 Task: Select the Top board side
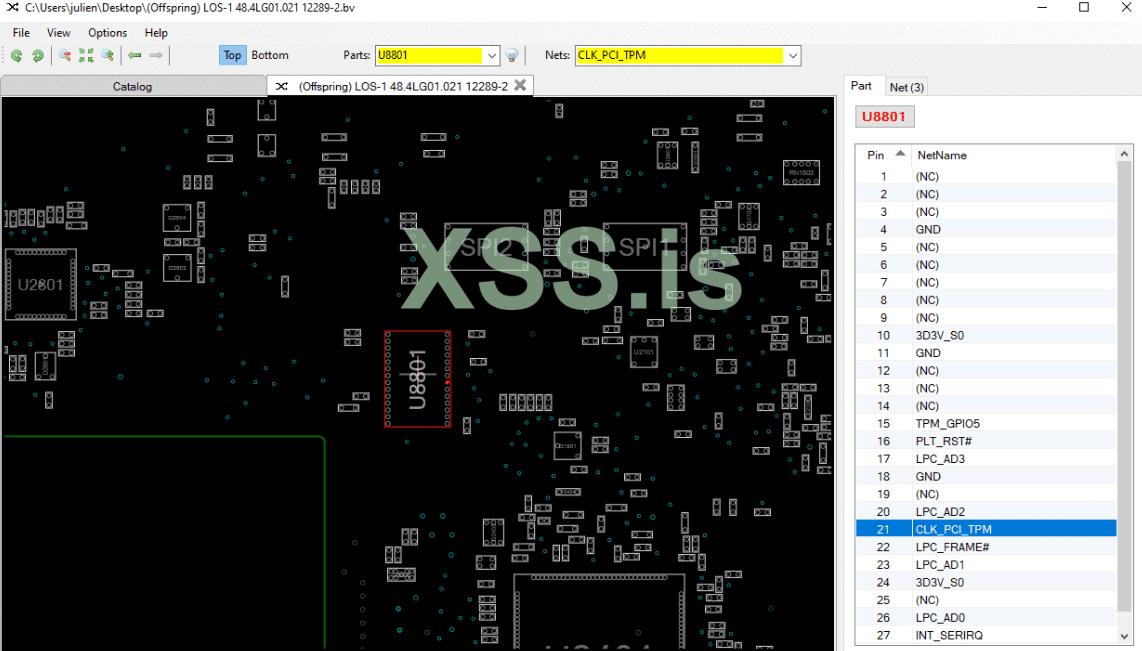click(232, 55)
